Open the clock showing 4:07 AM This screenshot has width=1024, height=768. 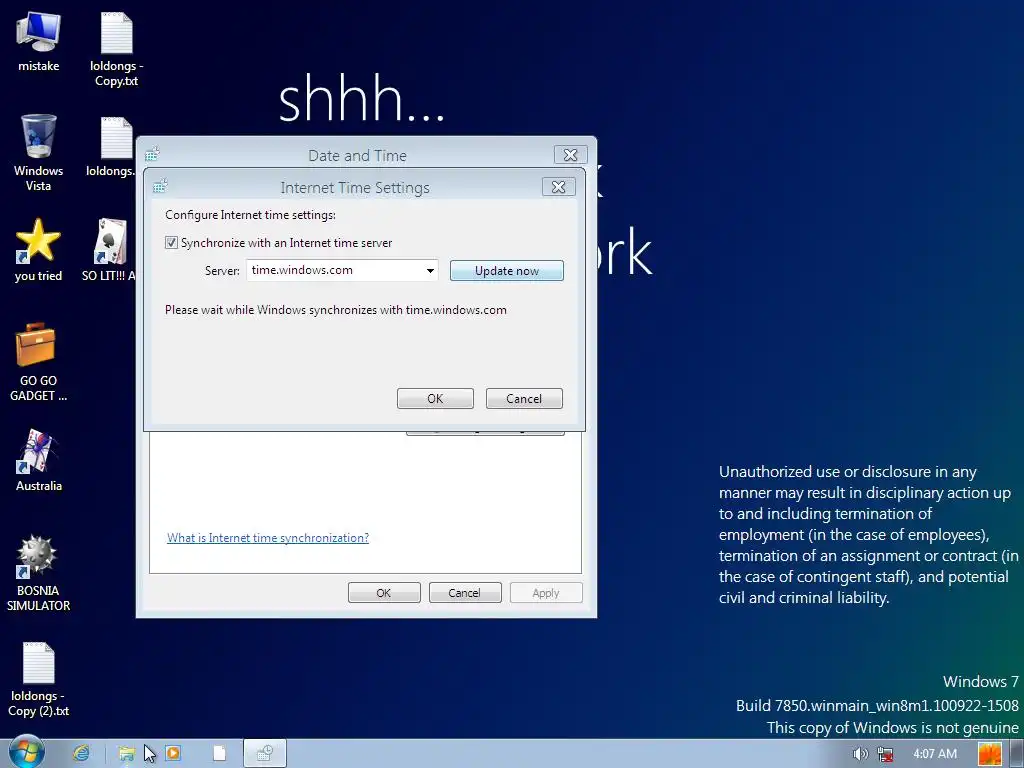(x=935, y=754)
